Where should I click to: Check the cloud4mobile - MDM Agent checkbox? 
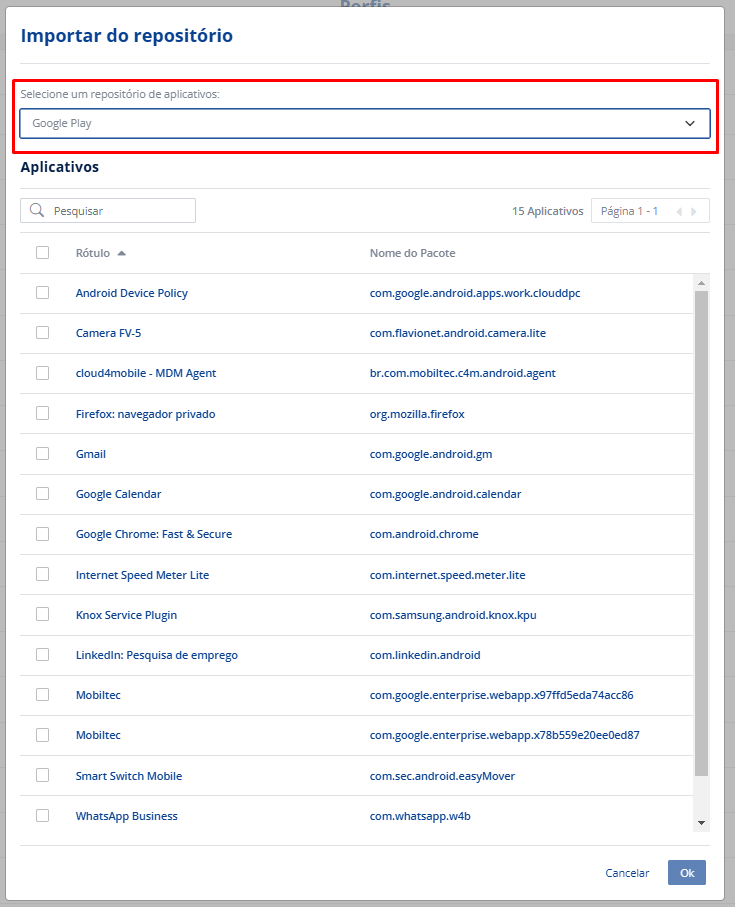[x=42, y=373]
